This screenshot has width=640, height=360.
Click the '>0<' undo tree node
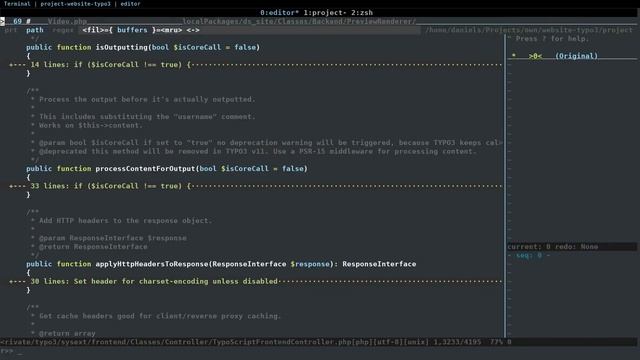tap(535, 56)
